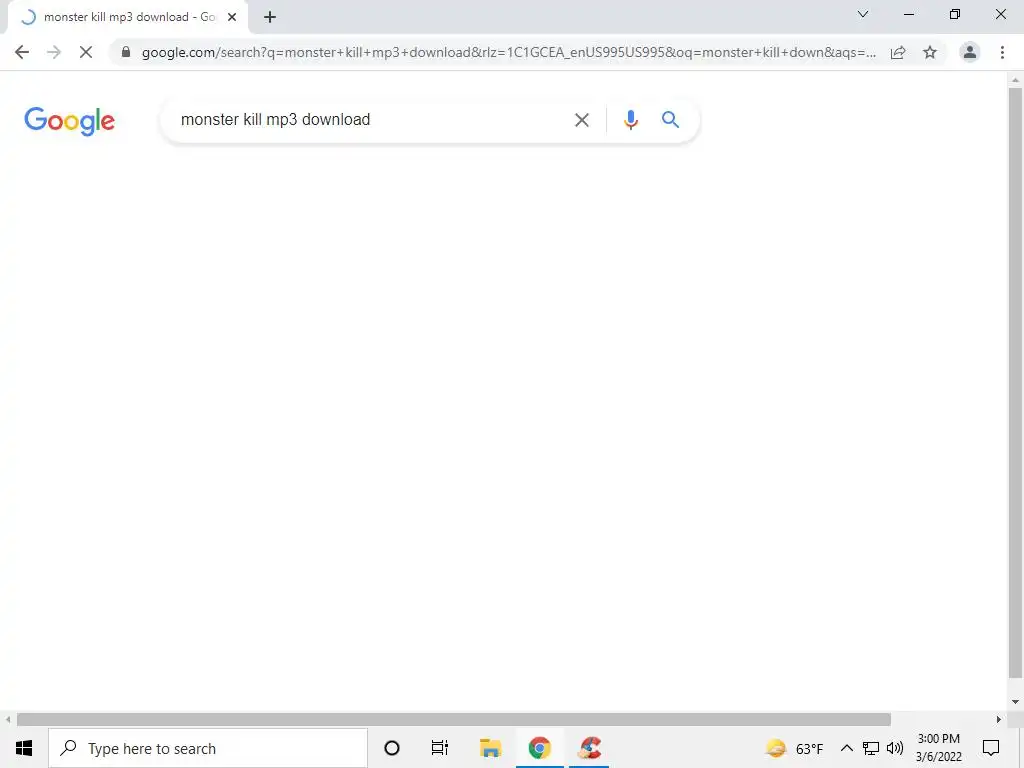This screenshot has height=768, width=1024.
Task: Click the address bar URL
Action: (x=508, y=52)
